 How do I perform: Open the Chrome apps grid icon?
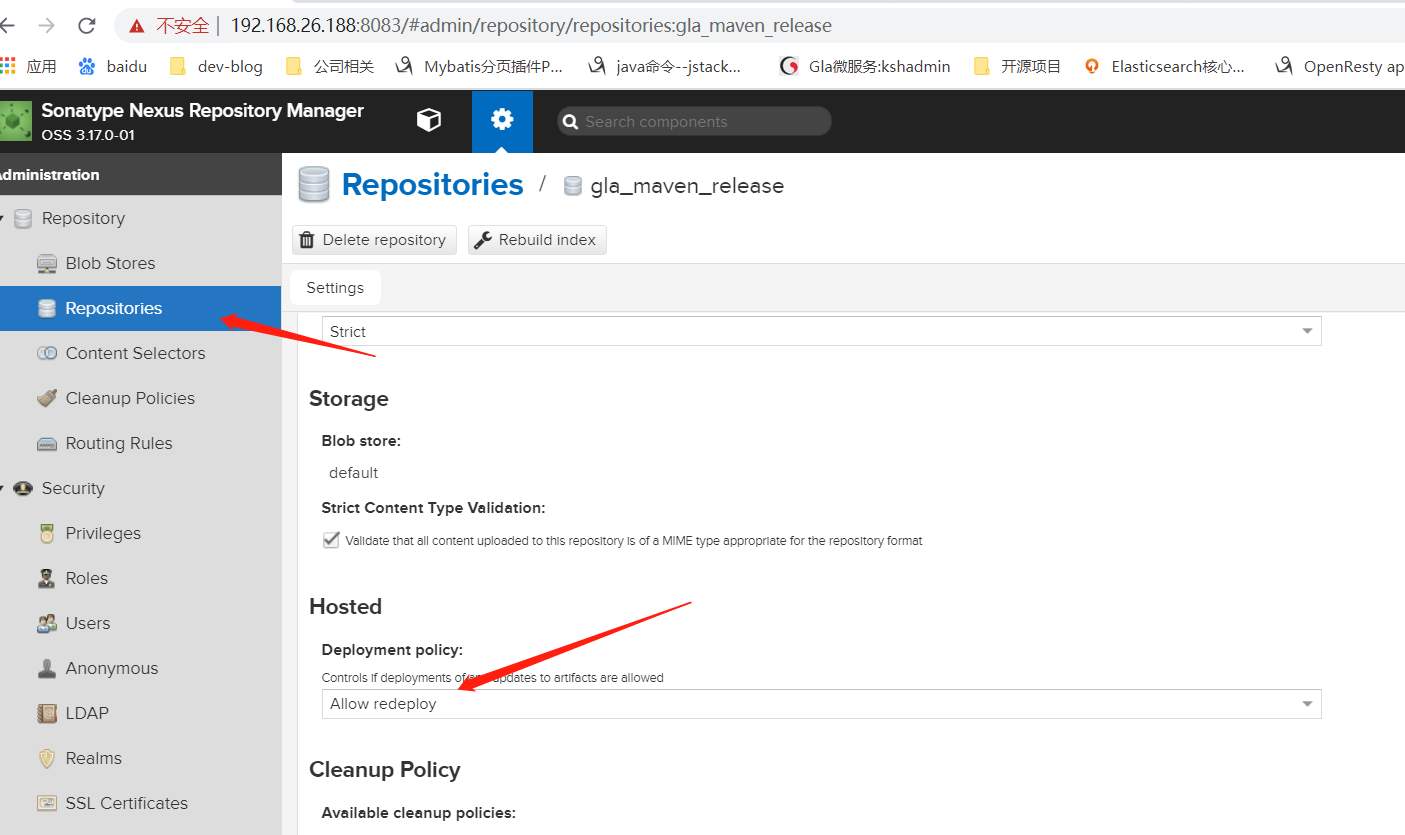(8, 66)
